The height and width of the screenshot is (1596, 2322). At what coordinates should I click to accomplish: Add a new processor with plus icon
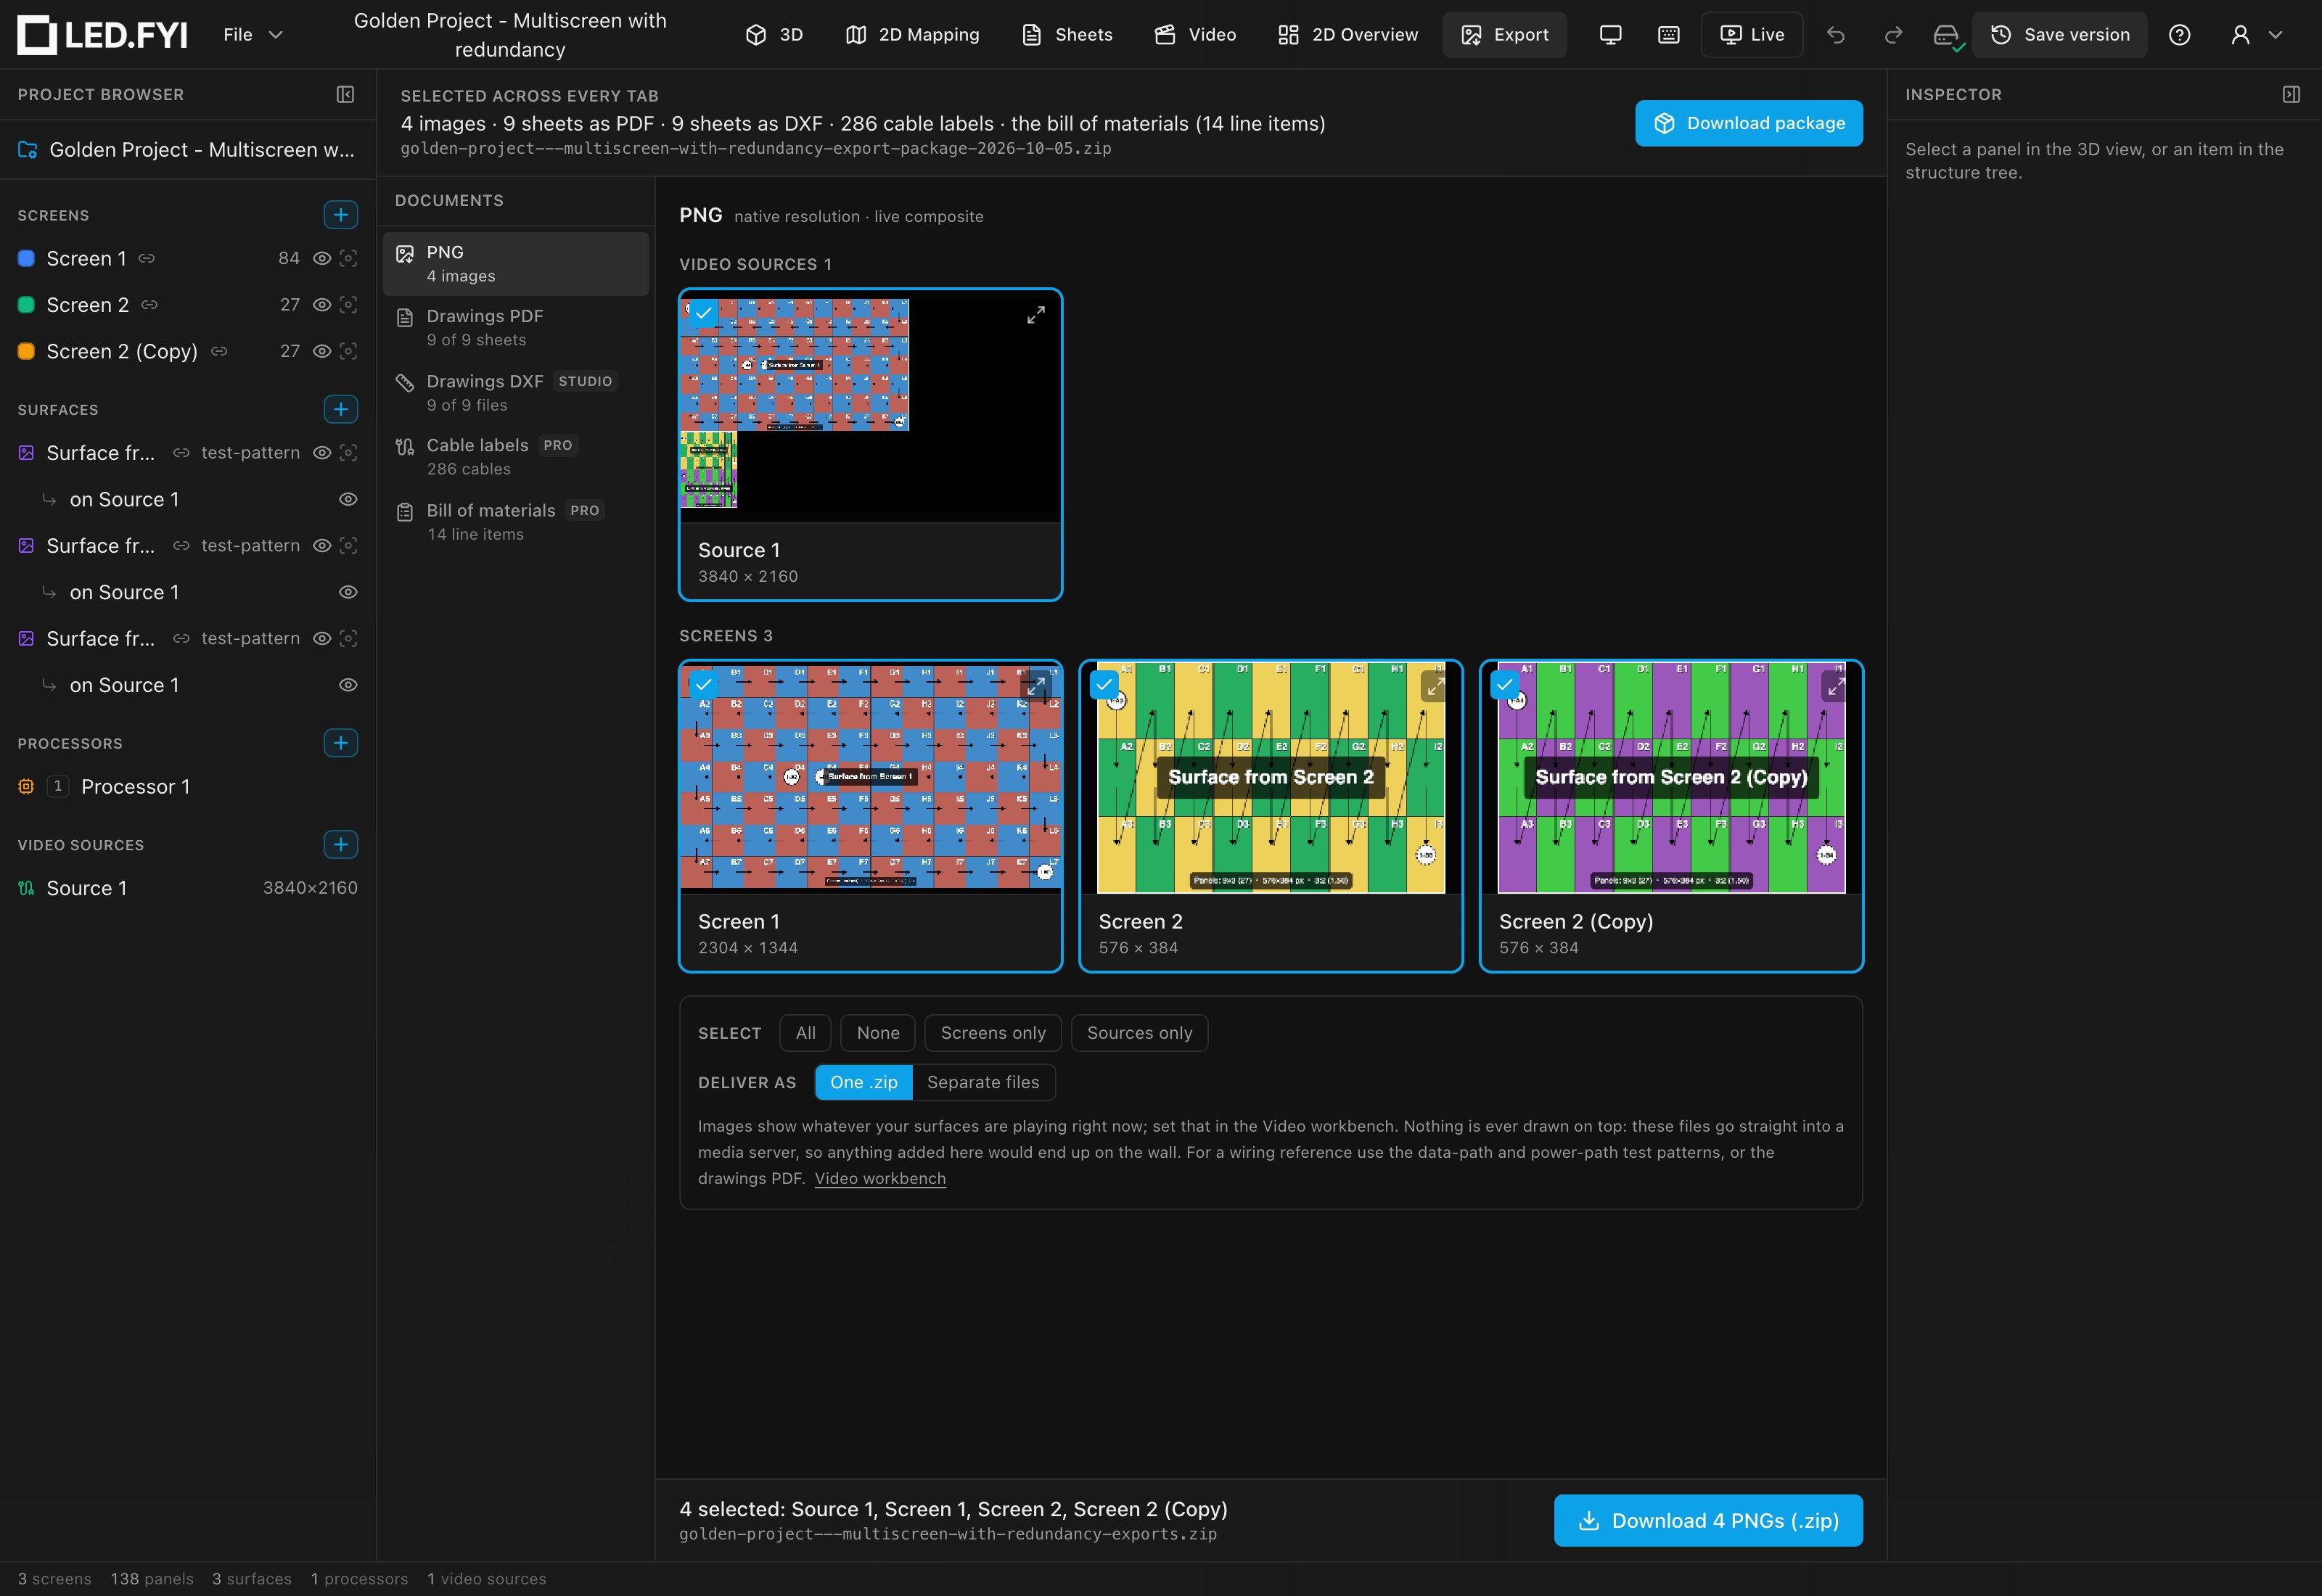pos(341,743)
